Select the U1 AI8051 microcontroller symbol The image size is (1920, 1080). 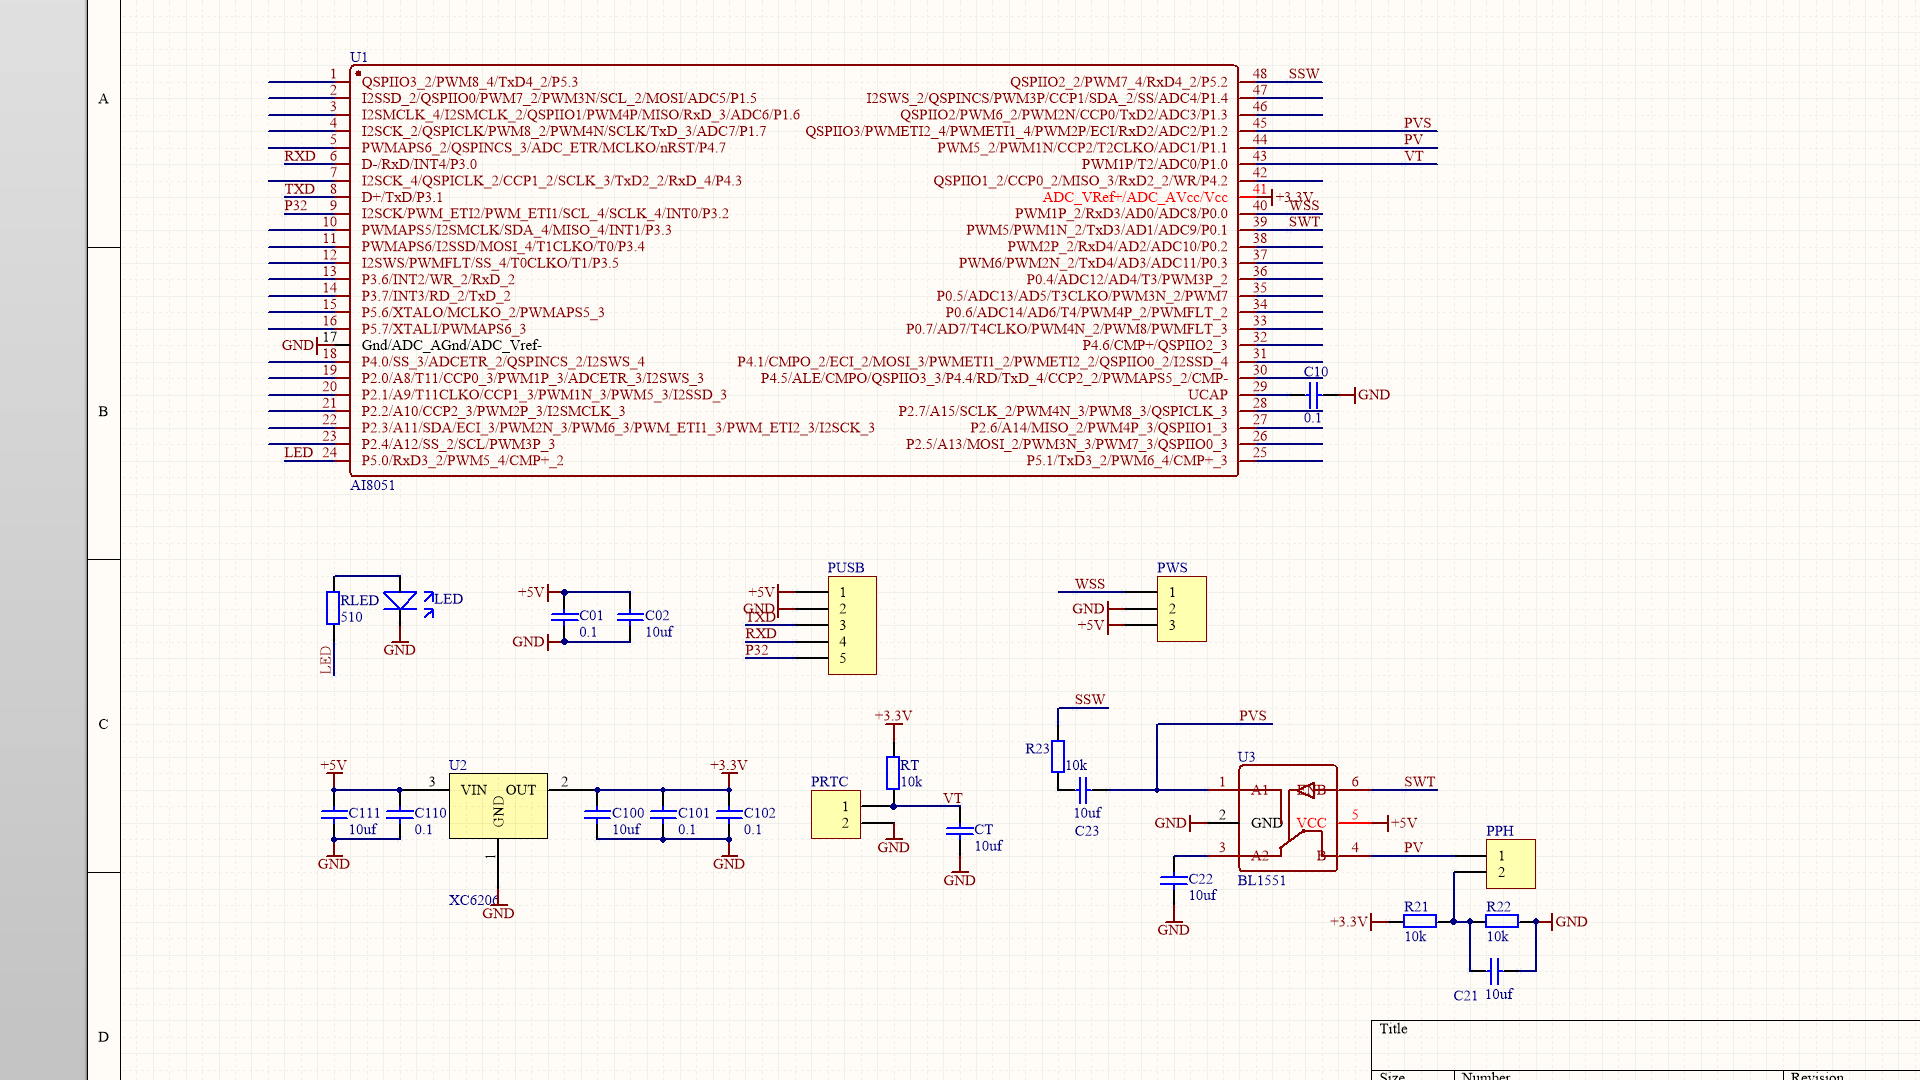(794, 270)
